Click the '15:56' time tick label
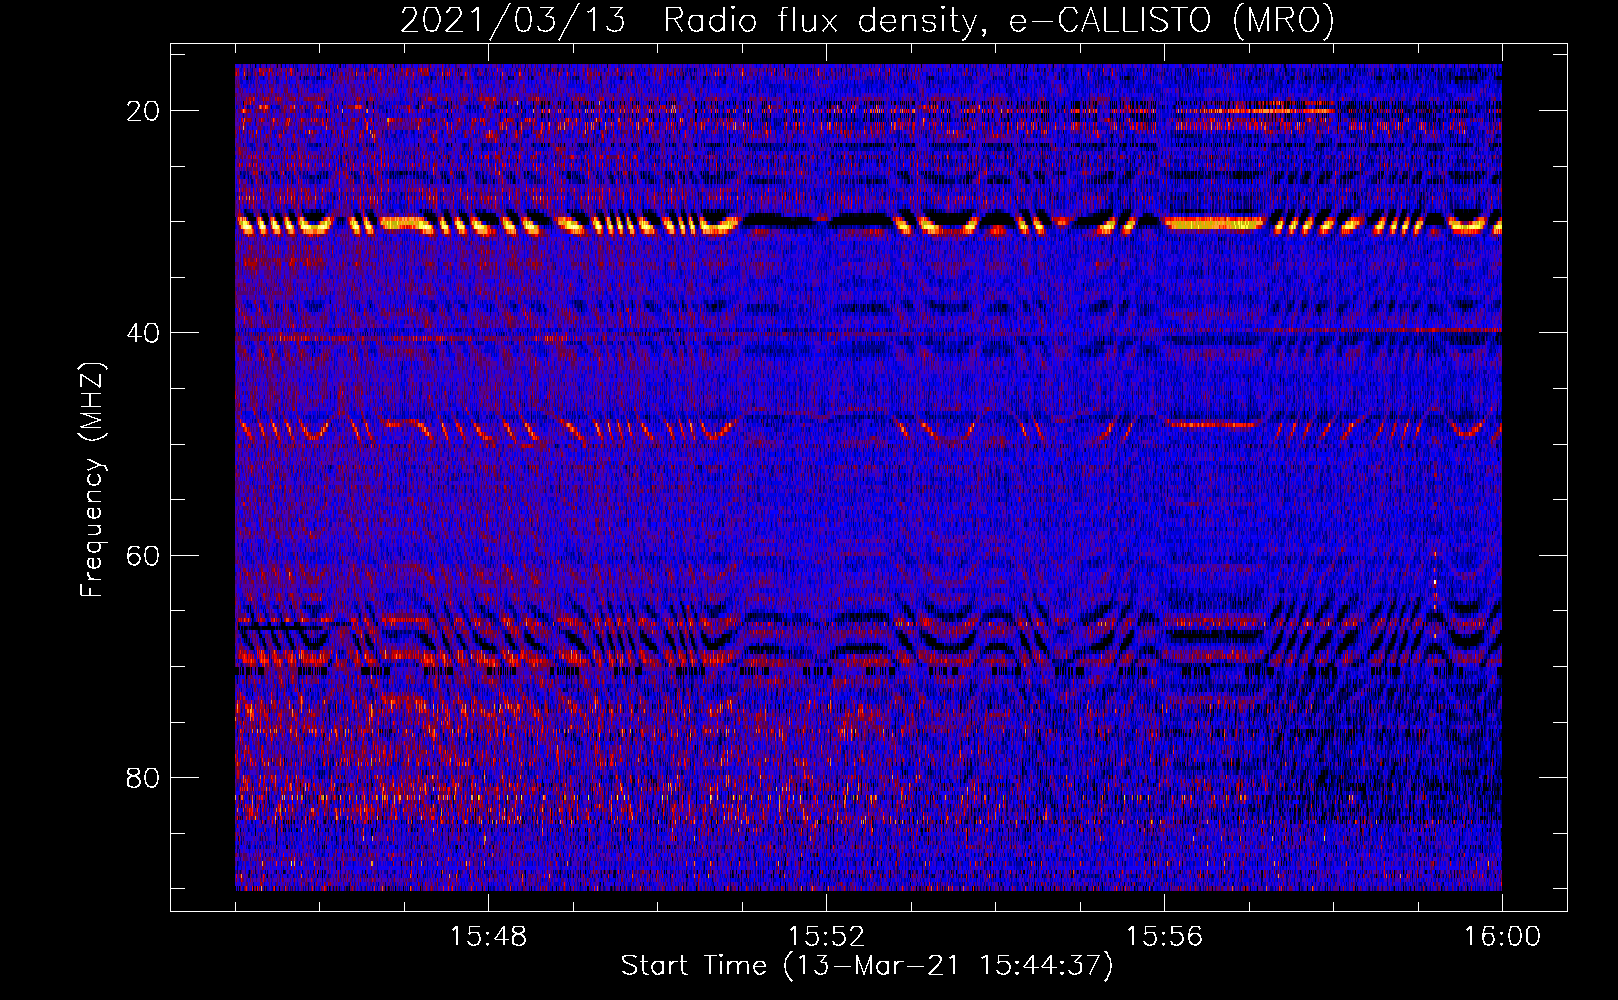This screenshot has width=1618, height=1000. tap(1164, 937)
